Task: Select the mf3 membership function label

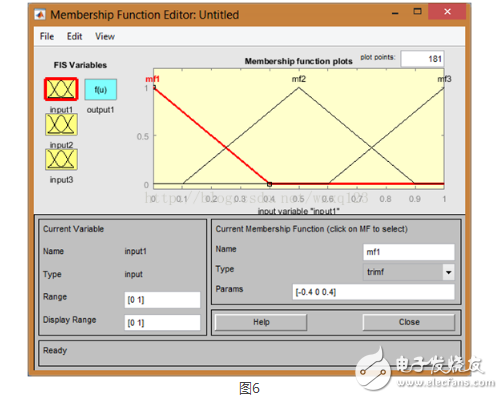Action: point(444,79)
